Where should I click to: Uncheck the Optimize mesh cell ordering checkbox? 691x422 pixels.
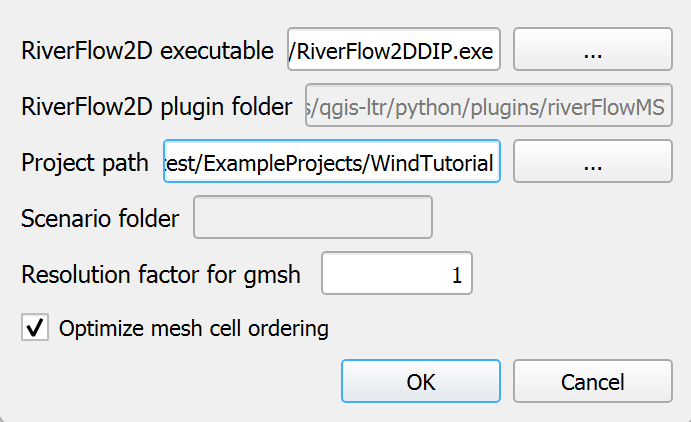point(35,327)
